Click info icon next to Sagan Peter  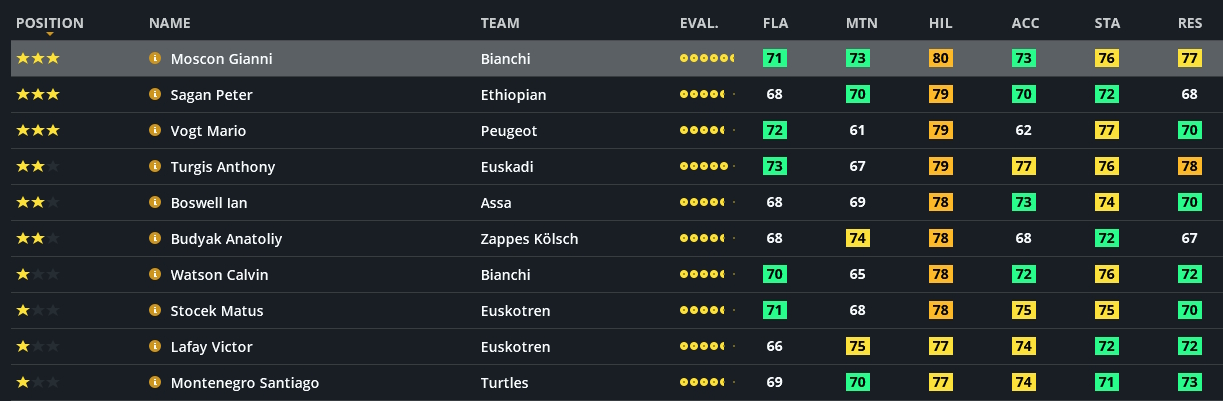point(155,95)
